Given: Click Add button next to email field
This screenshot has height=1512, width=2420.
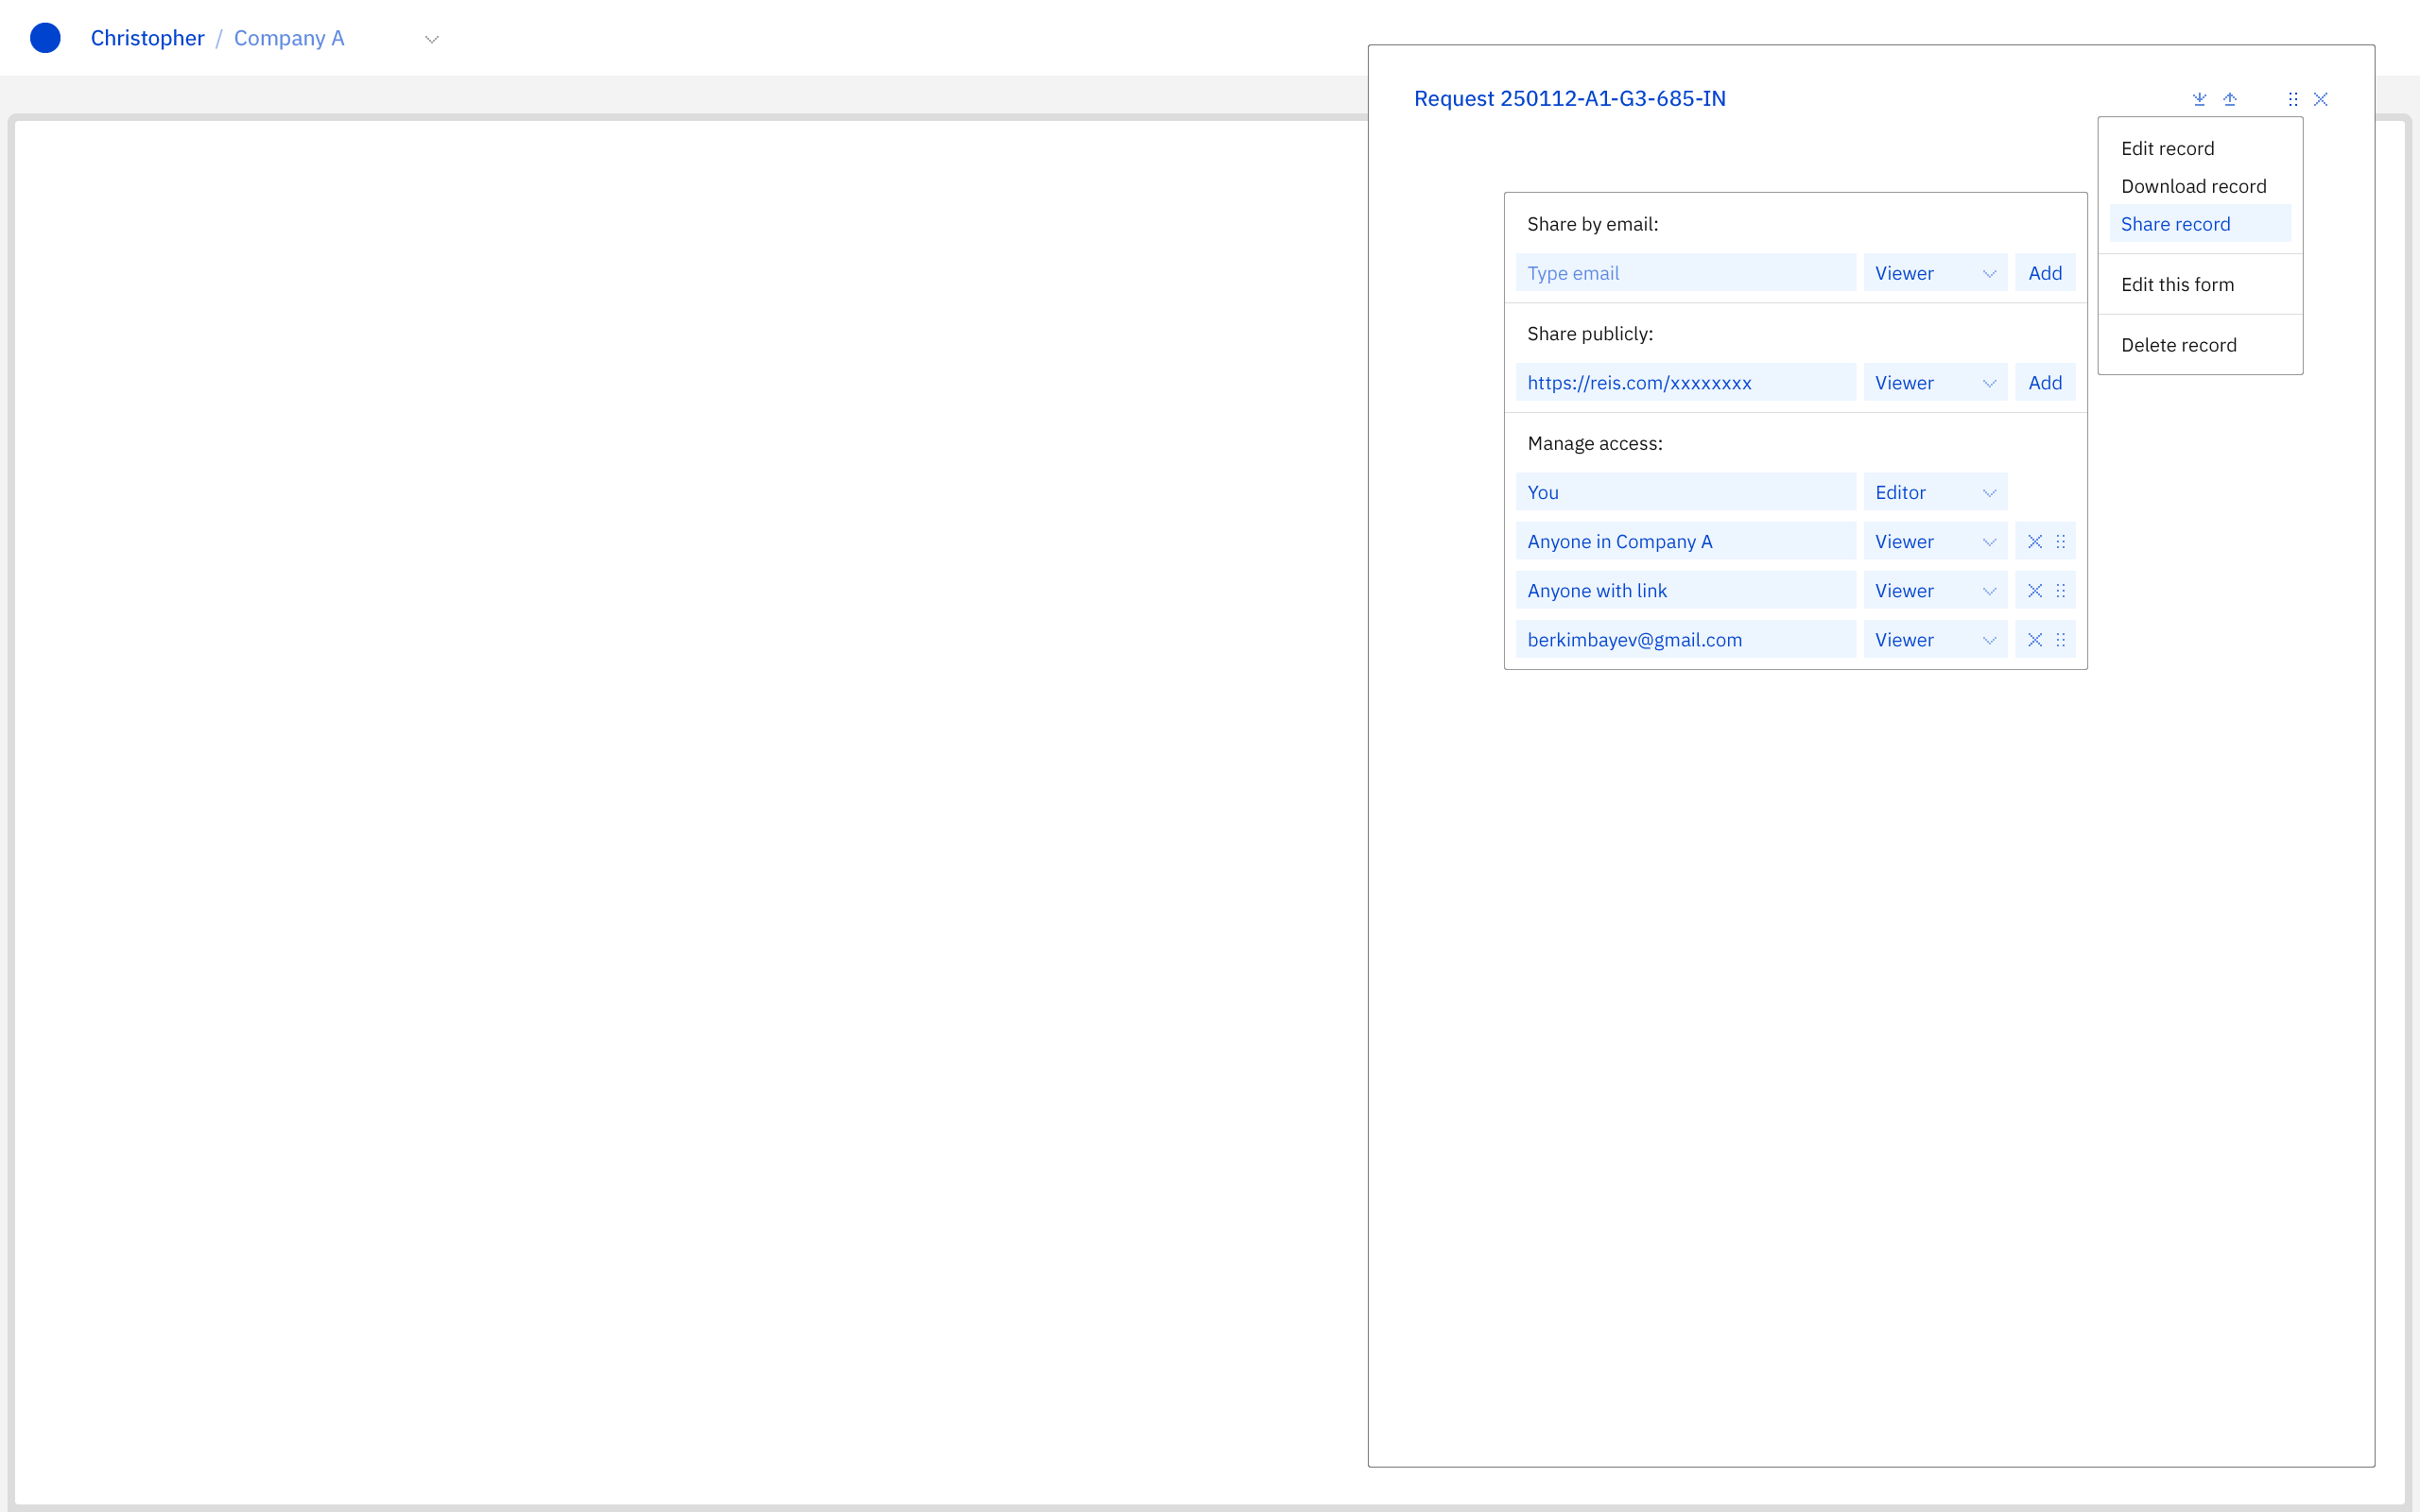Looking at the screenshot, I should [x=2044, y=273].
